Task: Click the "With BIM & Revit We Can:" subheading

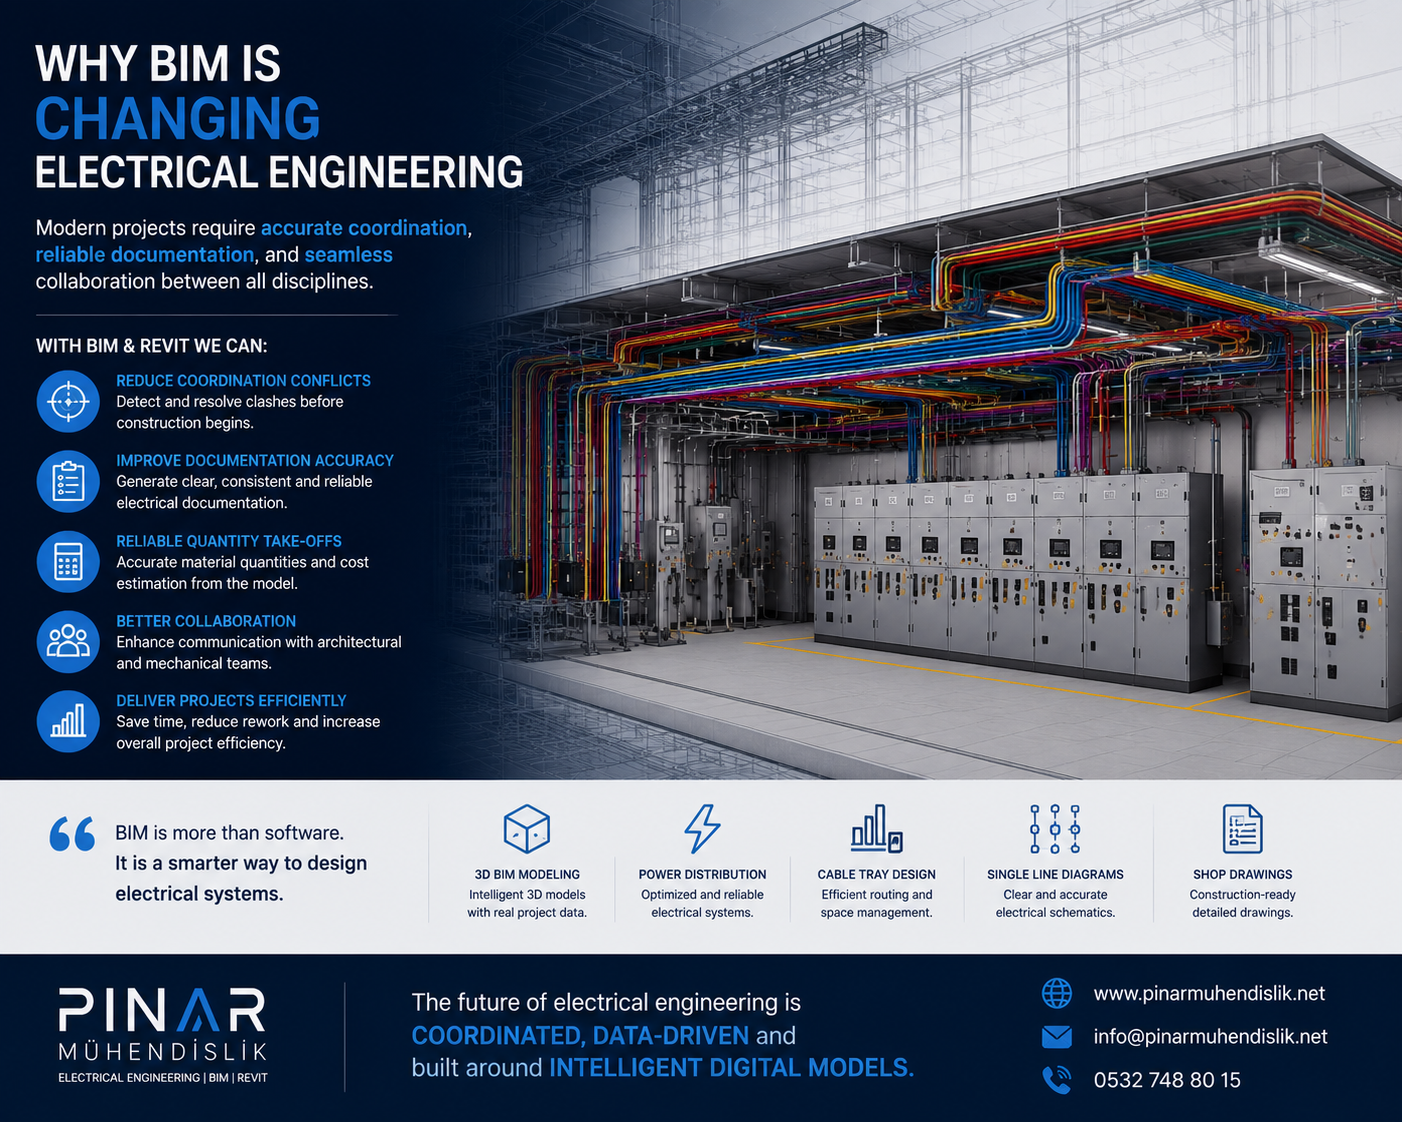Action: [x=152, y=346]
